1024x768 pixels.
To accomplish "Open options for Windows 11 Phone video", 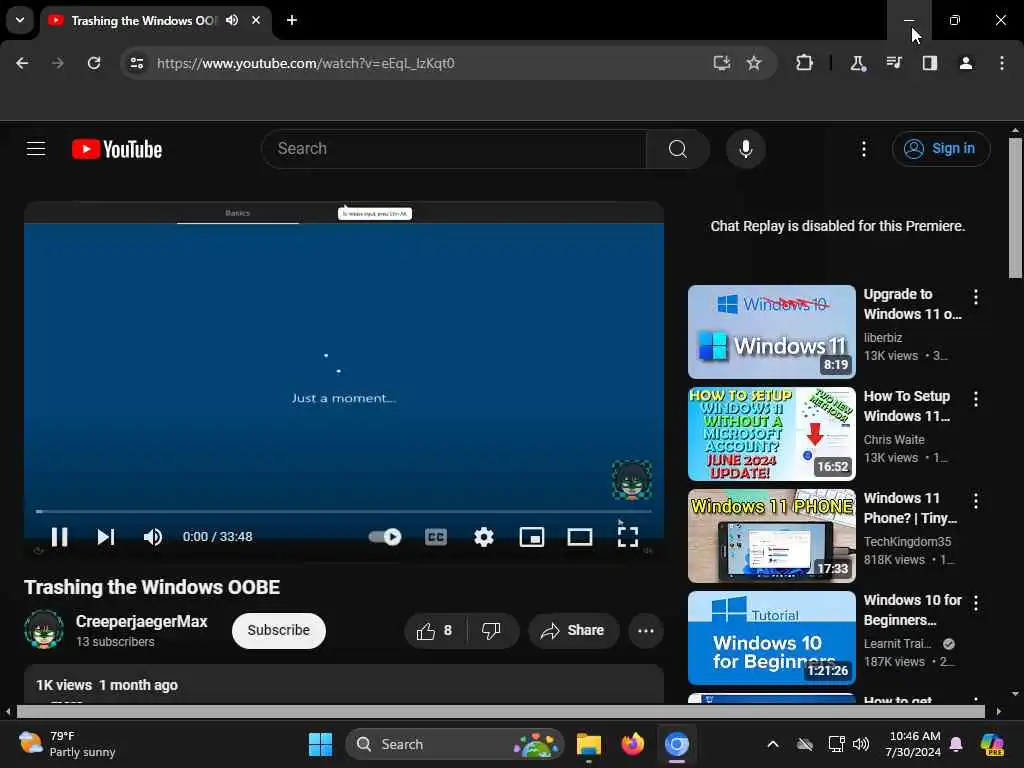I will point(976,501).
